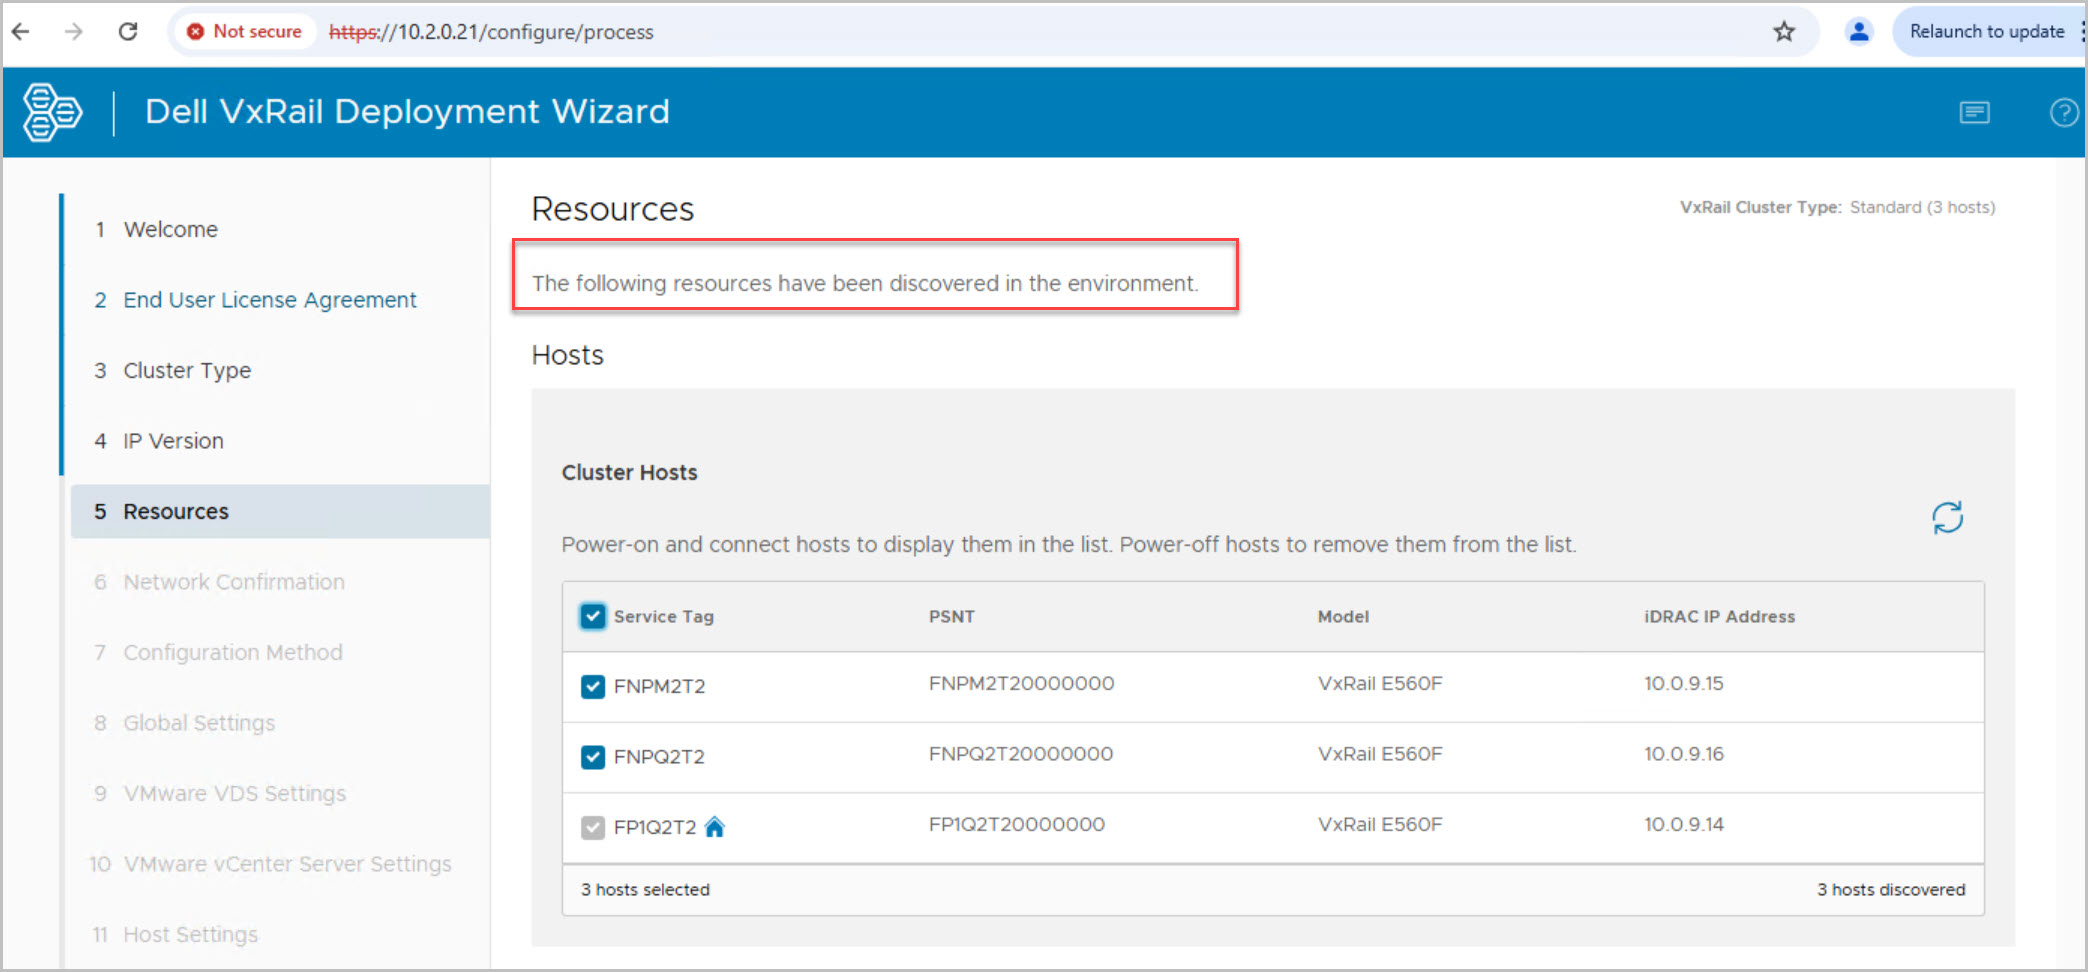Reload the page in the browser
The height and width of the screenshot is (972, 2088).
[x=128, y=32]
